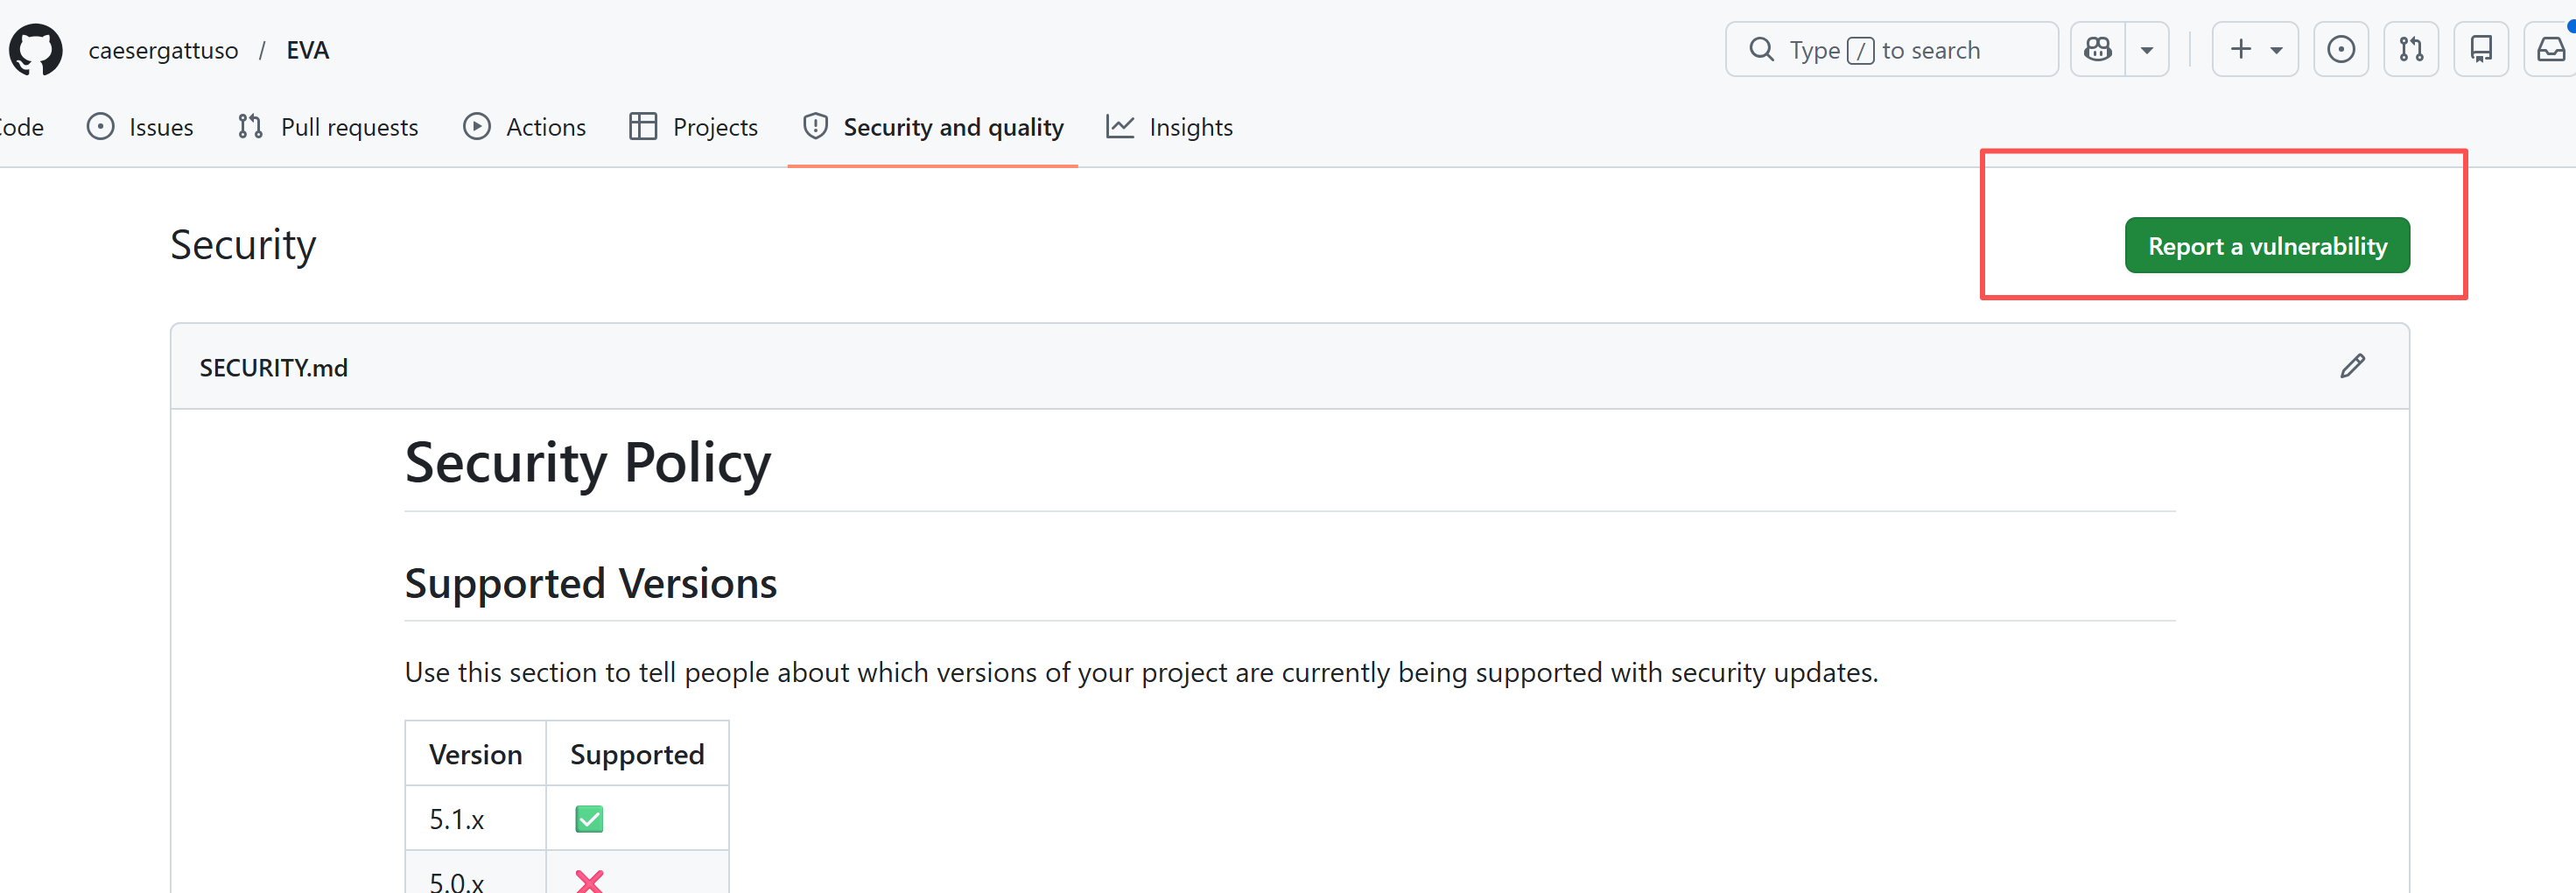Switch to the repository Issues tab

pos(141,127)
